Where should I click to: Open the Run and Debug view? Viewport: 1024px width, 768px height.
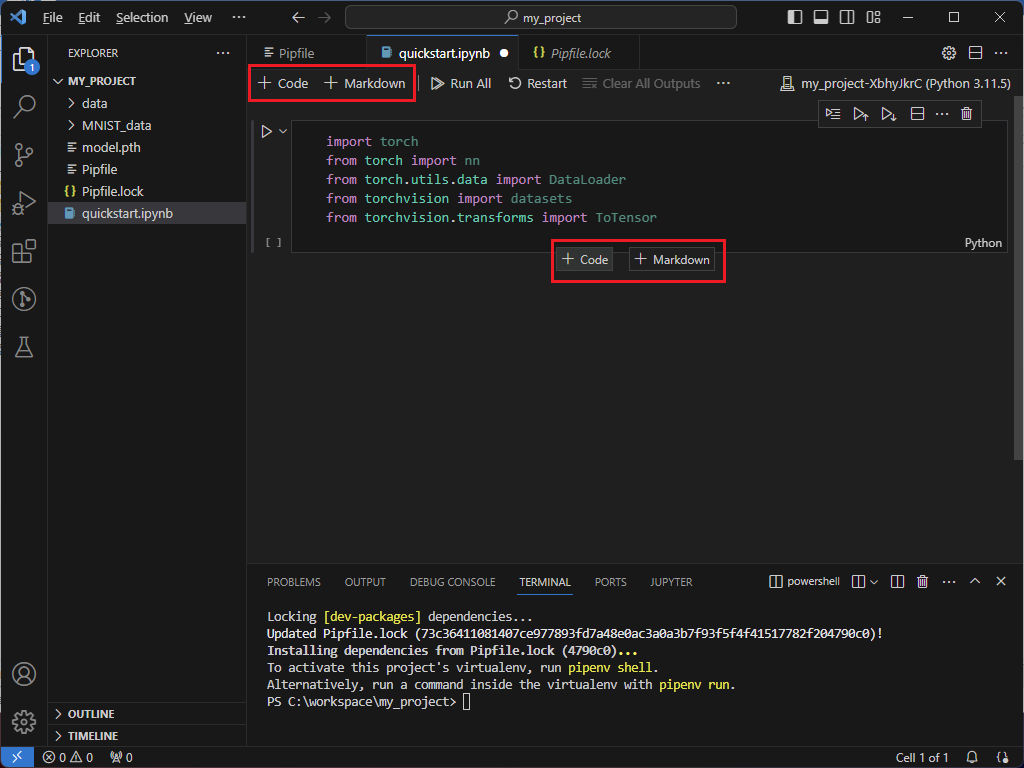(24, 203)
